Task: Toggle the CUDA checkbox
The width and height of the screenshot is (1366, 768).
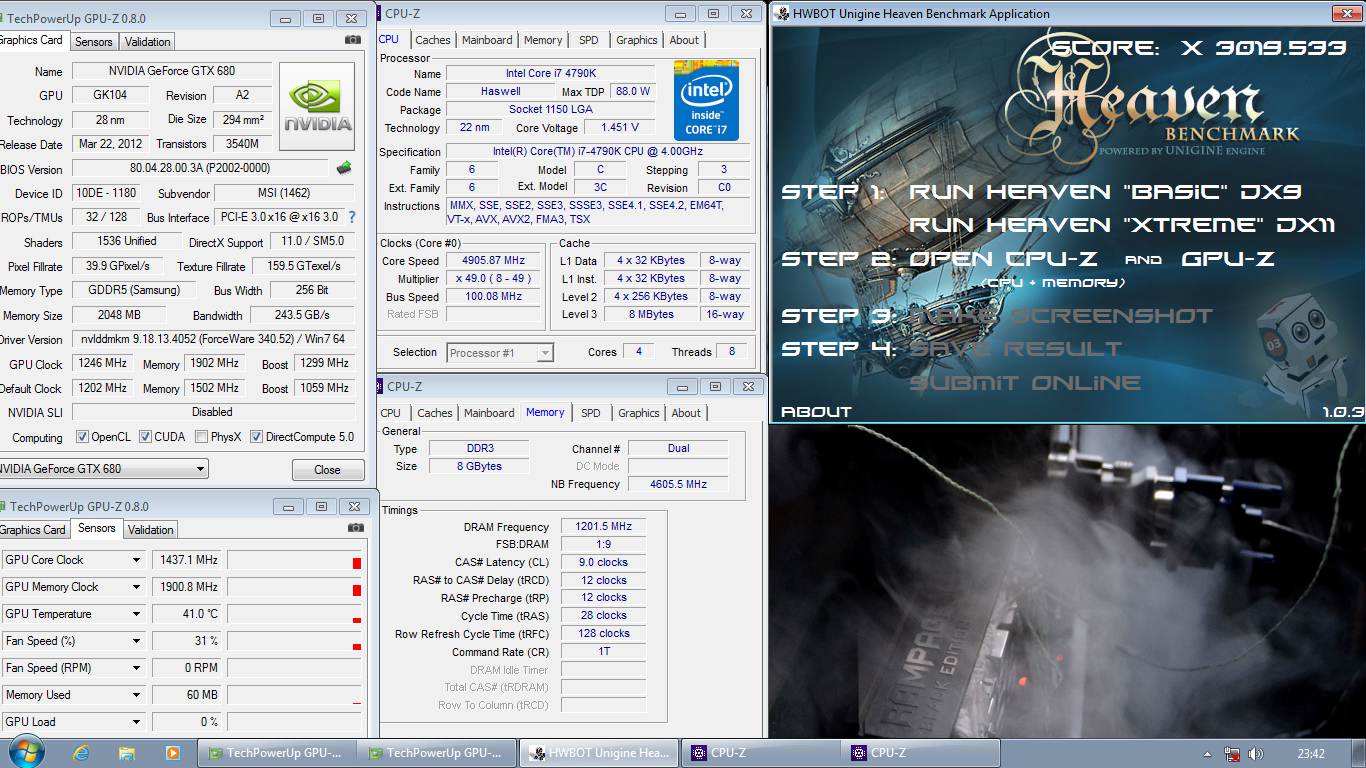Action: pyautogui.click(x=145, y=437)
